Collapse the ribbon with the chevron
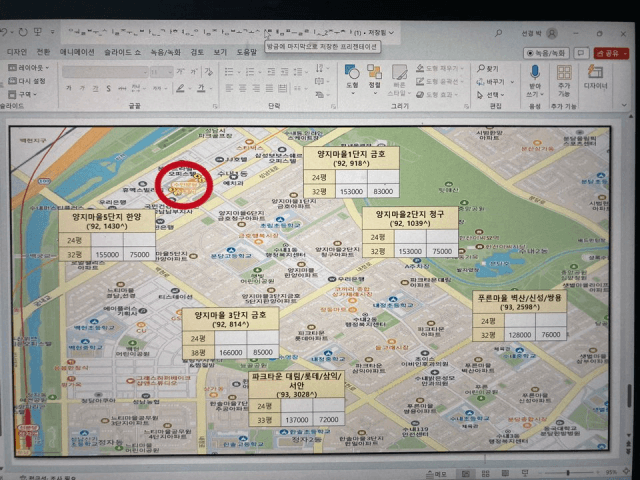This screenshot has width=640, height=480. (x=624, y=105)
